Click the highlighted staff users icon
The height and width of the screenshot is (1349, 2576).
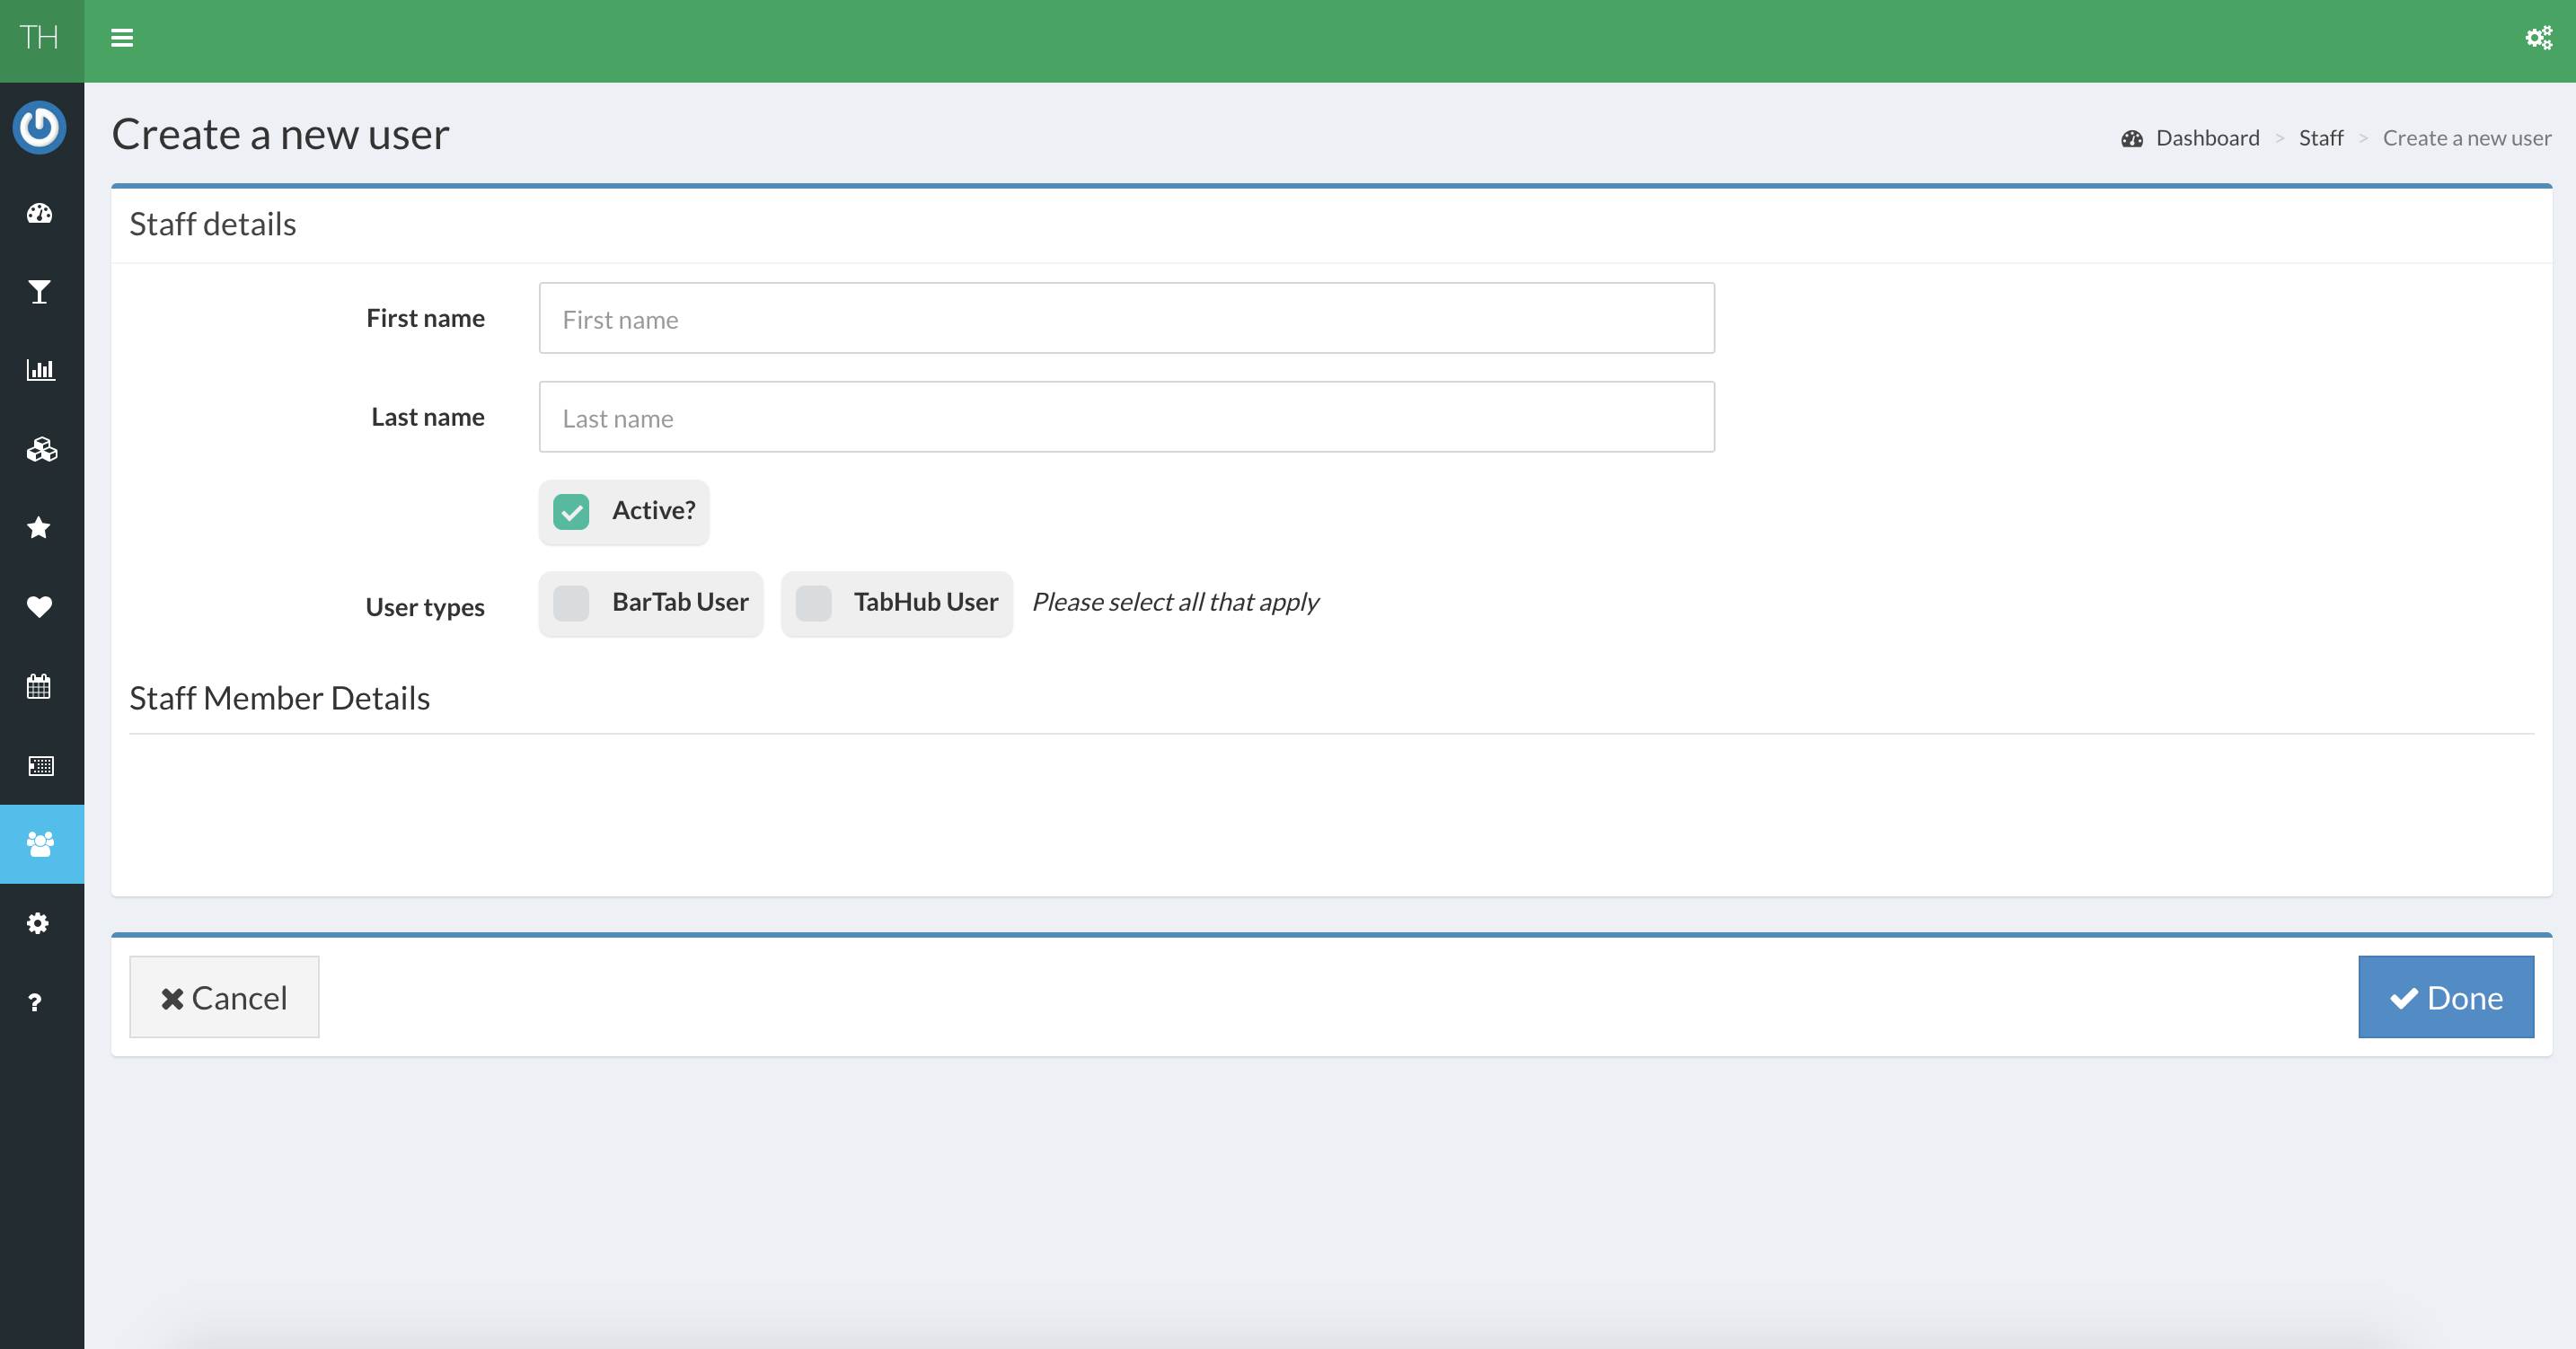40,844
